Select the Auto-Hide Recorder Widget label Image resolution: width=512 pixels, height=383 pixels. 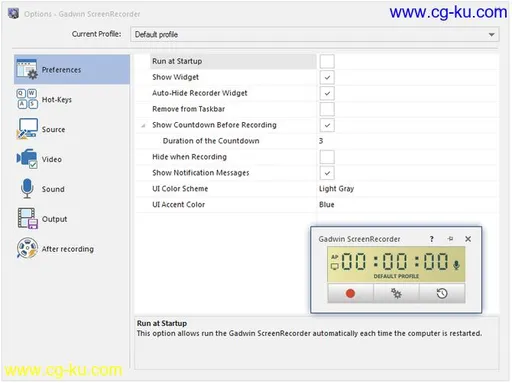point(200,93)
